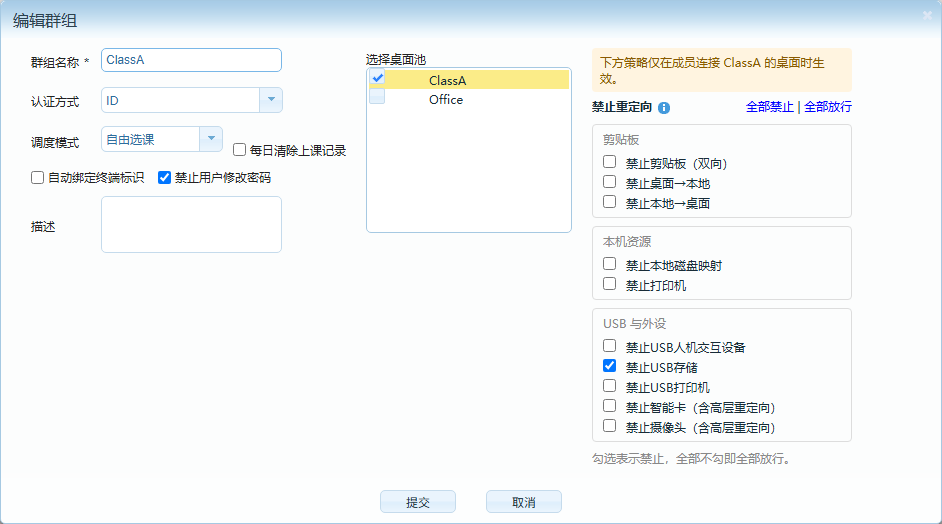The height and width of the screenshot is (524, 942).
Task: Check the Office desktop pool checkbox
Action: pos(377,96)
